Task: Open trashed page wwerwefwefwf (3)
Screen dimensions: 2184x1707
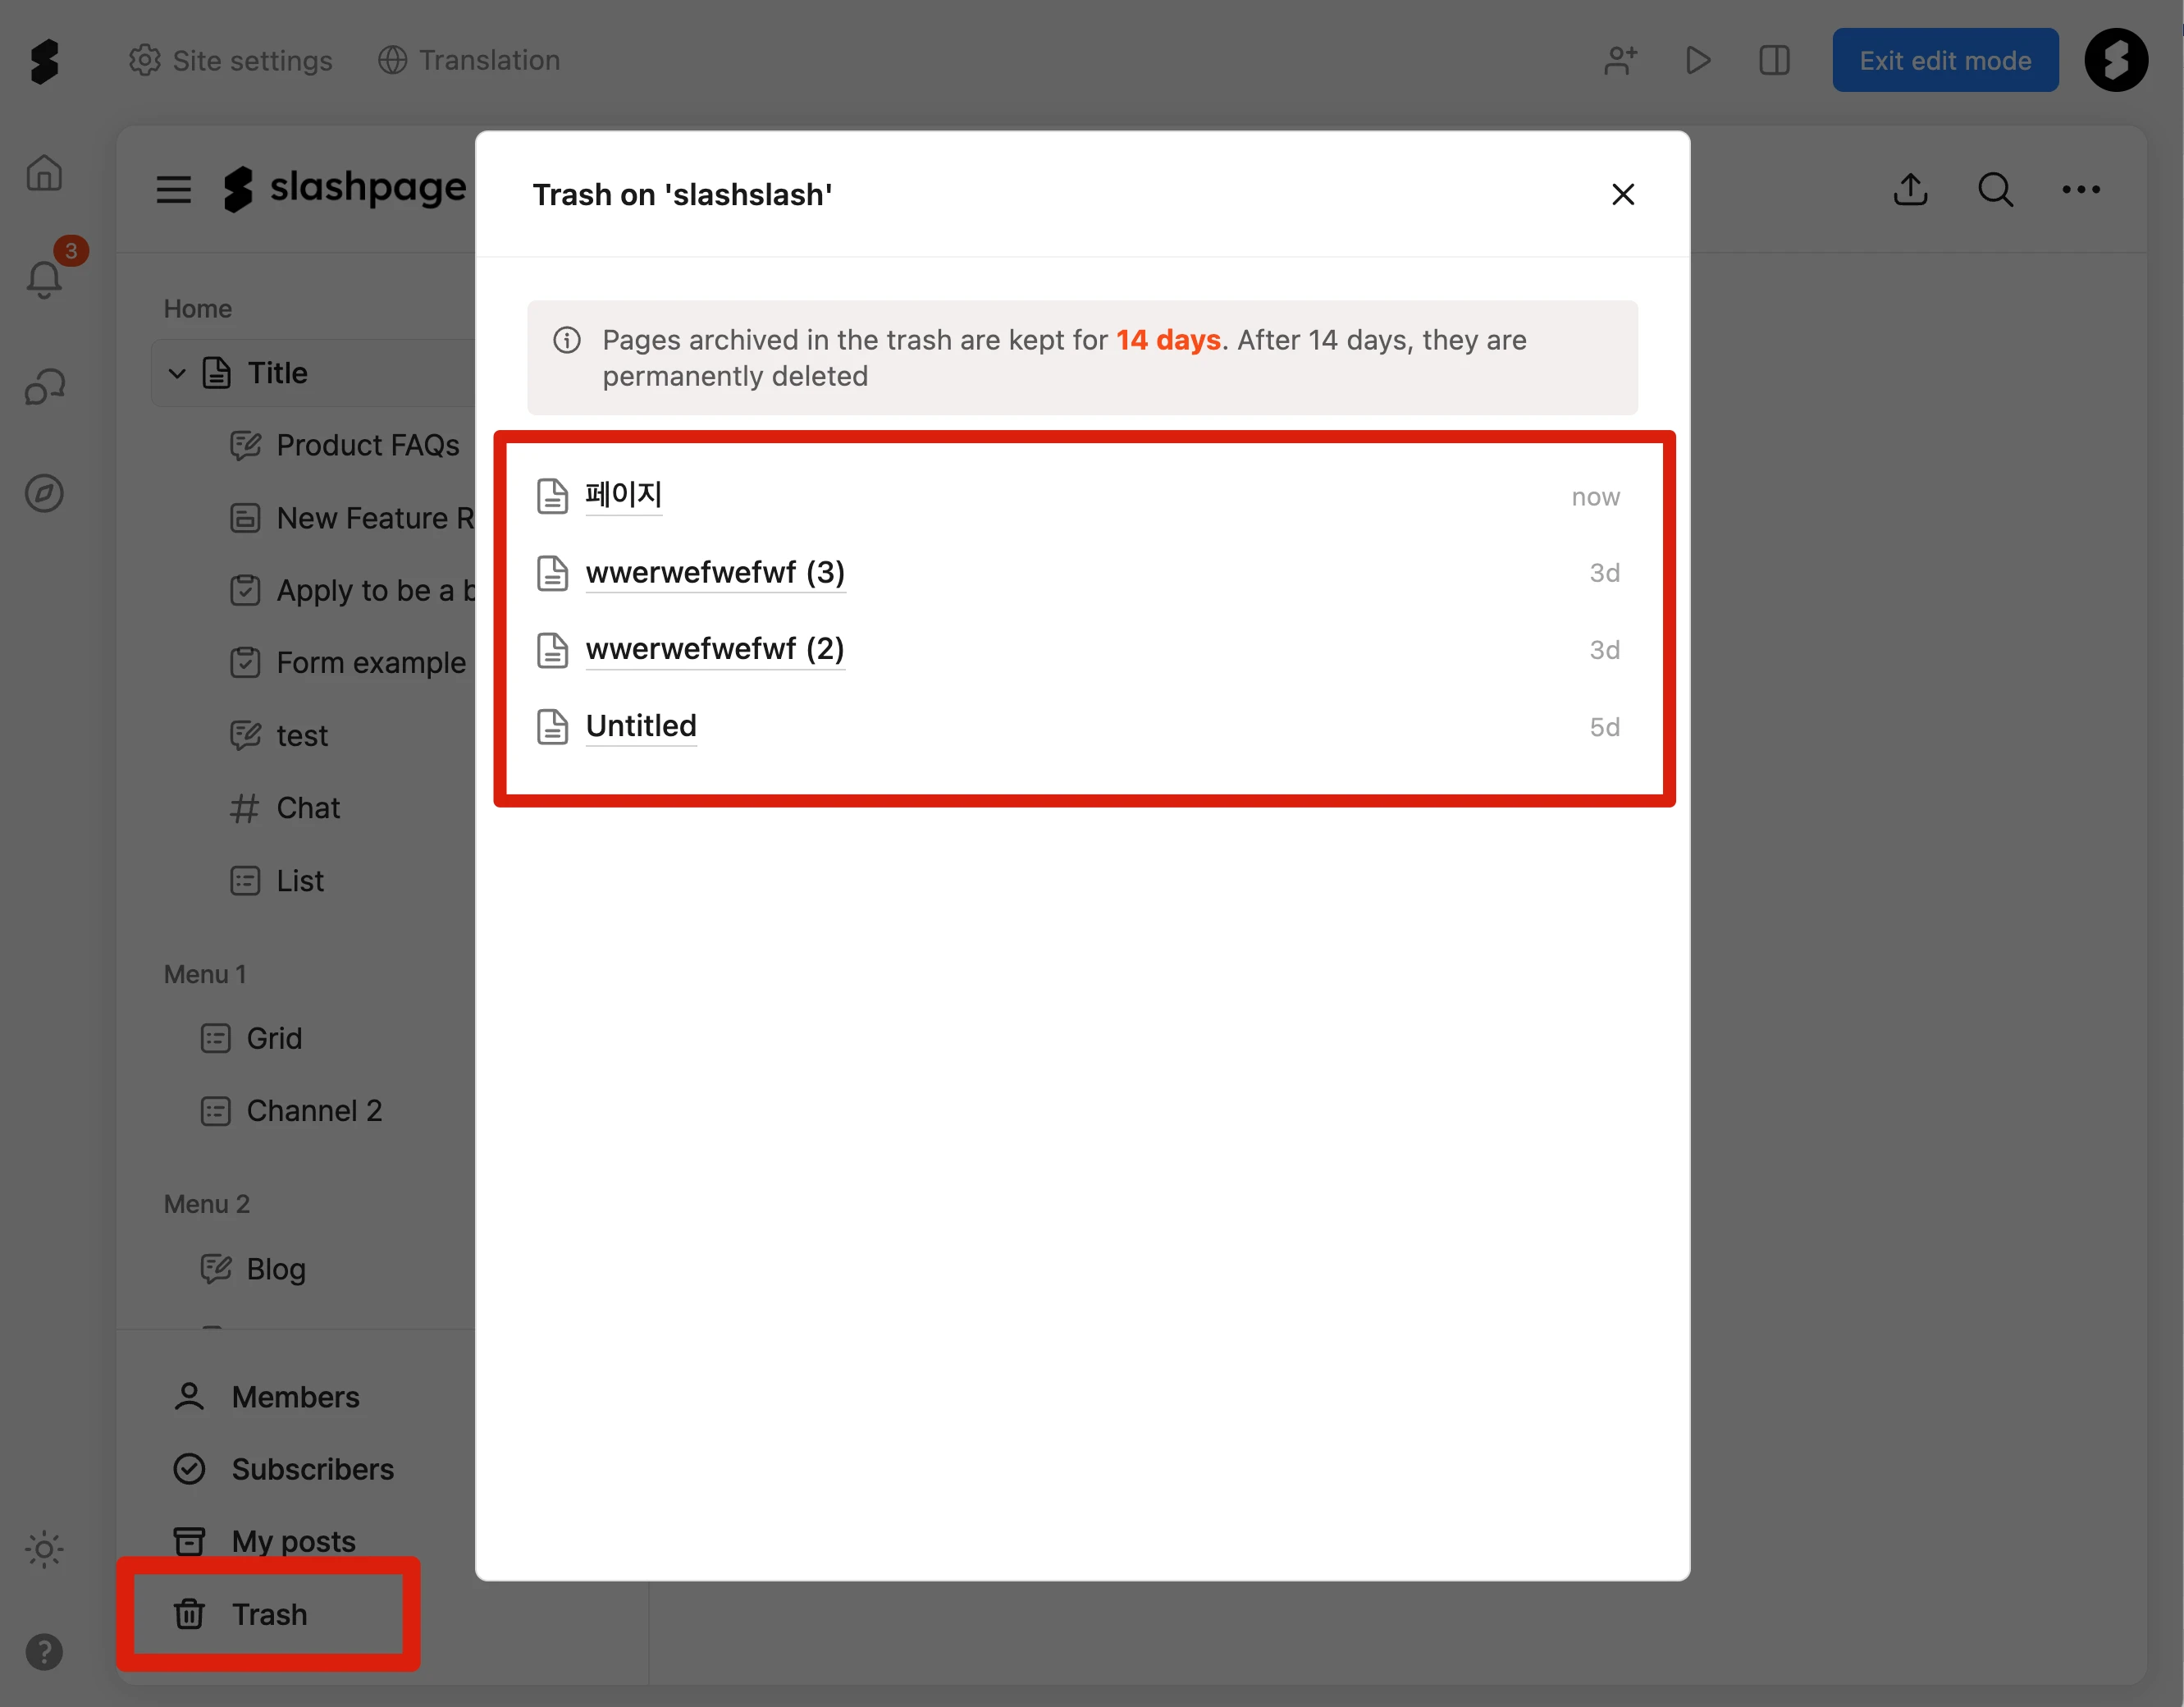Action: click(x=715, y=572)
